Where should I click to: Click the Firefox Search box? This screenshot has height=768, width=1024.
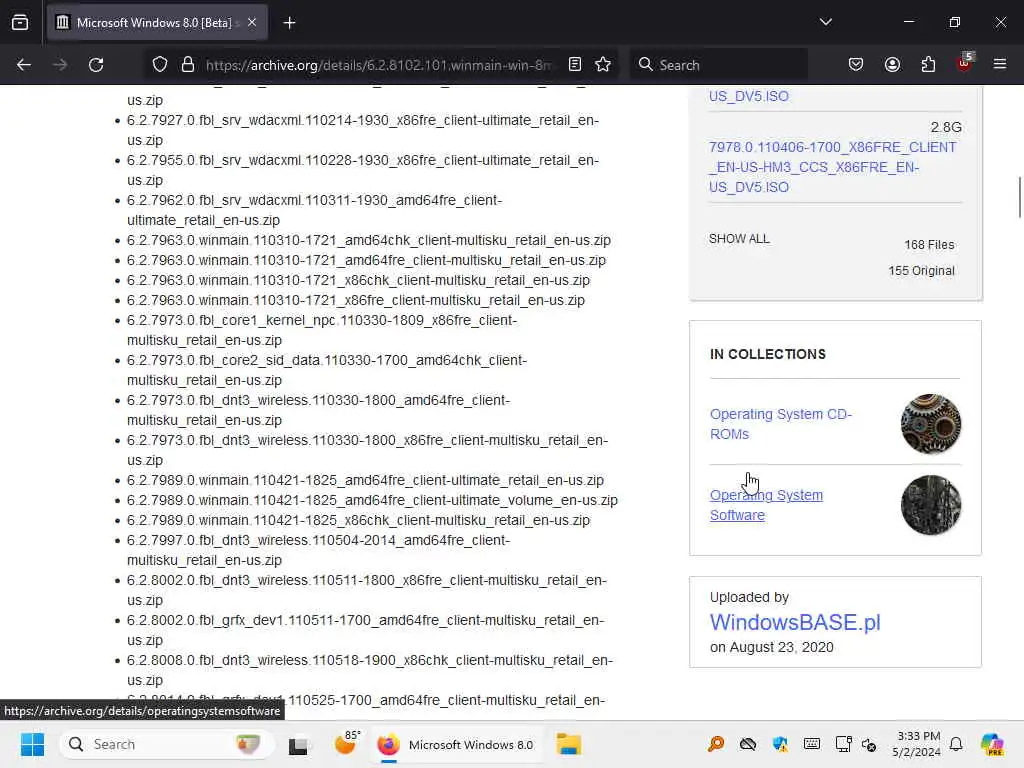click(x=718, y=65)
